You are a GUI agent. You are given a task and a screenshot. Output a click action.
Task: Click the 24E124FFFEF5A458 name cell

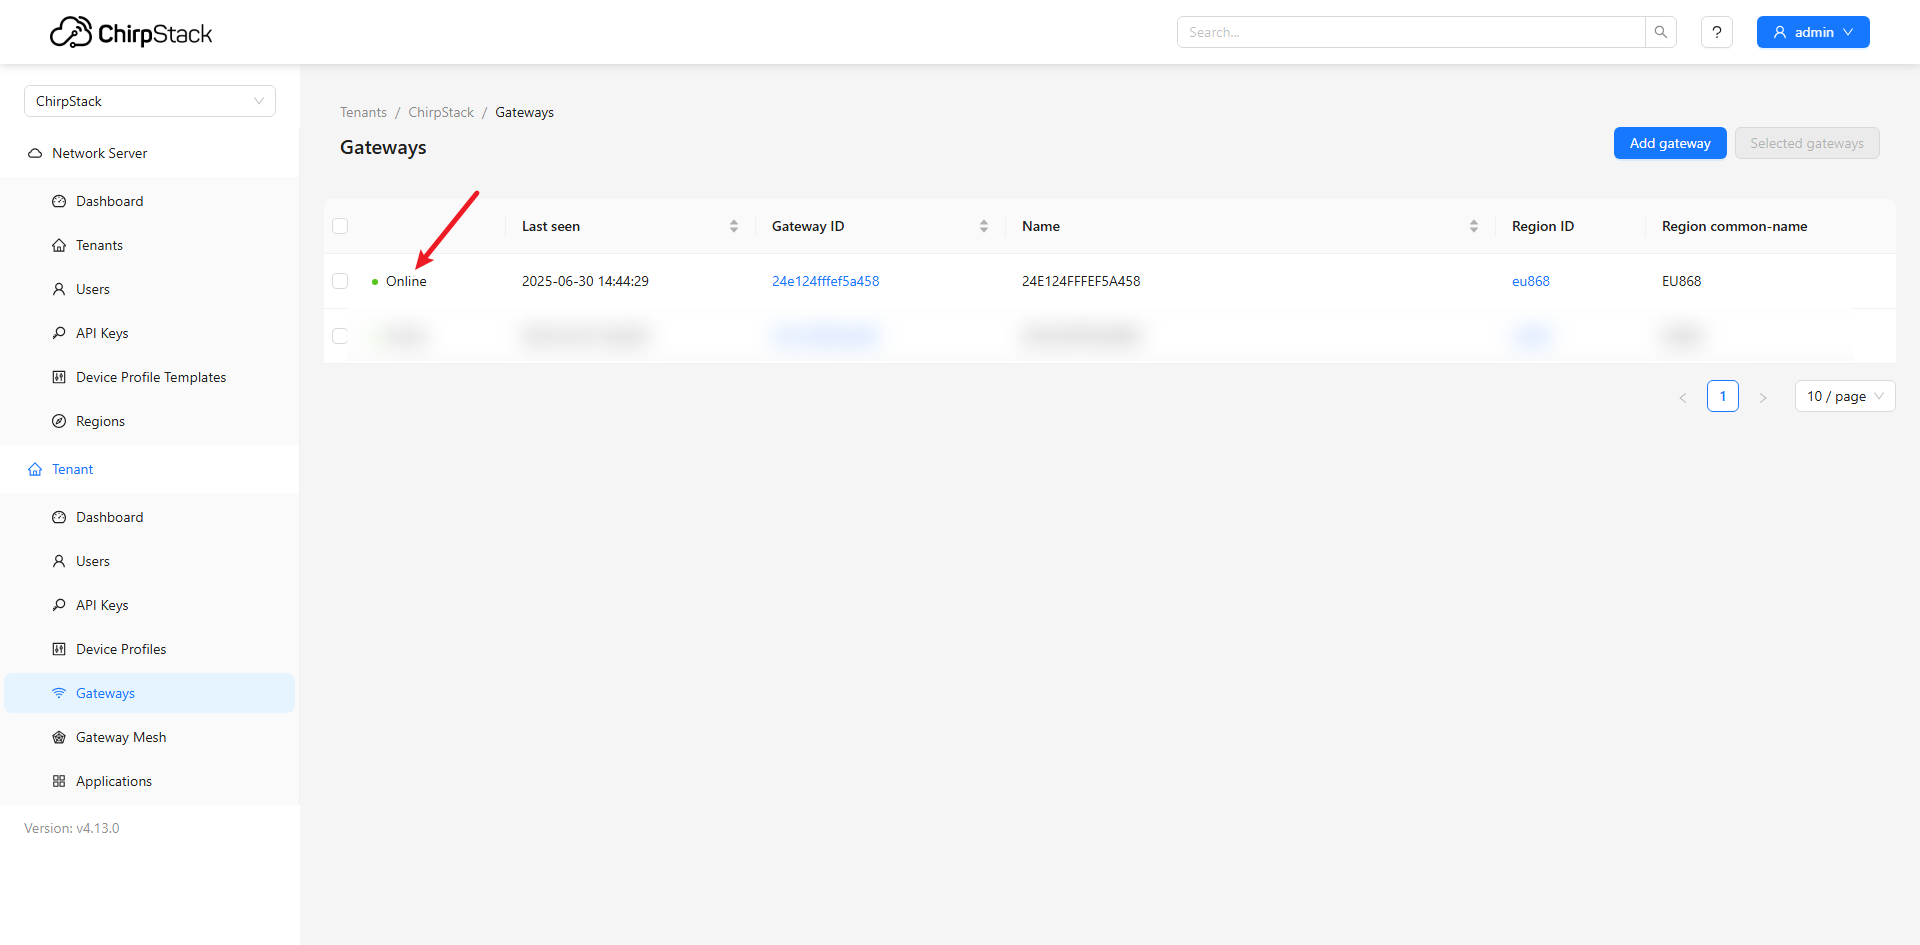click(1081, 281)
